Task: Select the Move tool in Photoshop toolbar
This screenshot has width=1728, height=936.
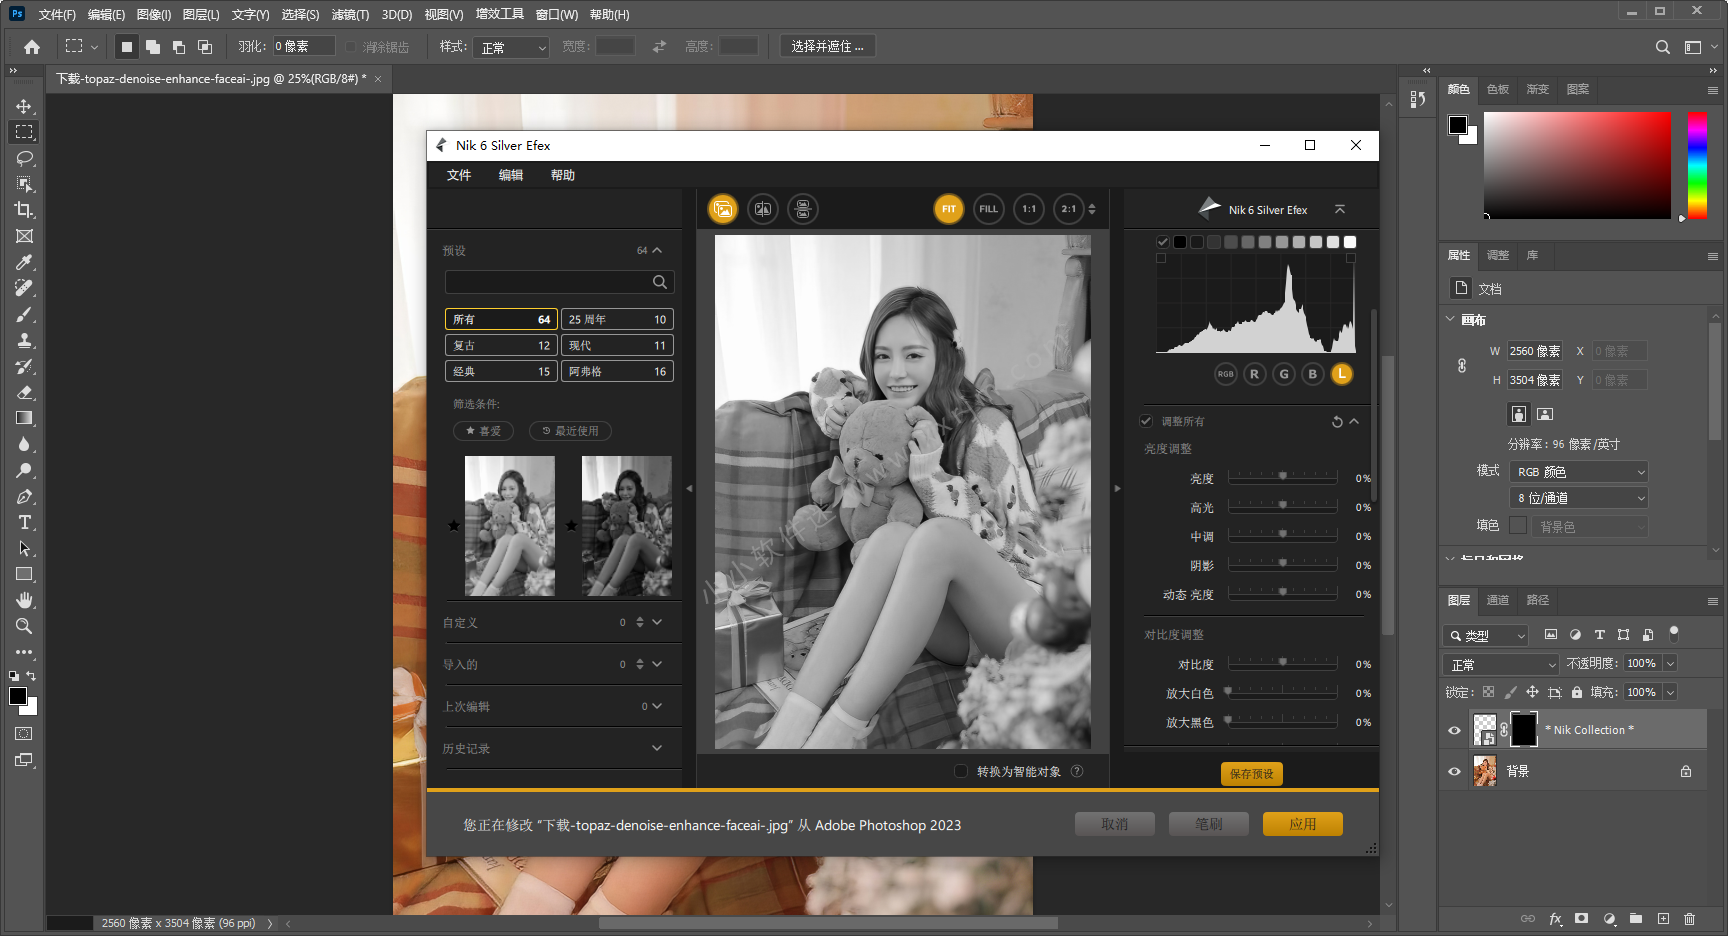Action: (24, 106)
